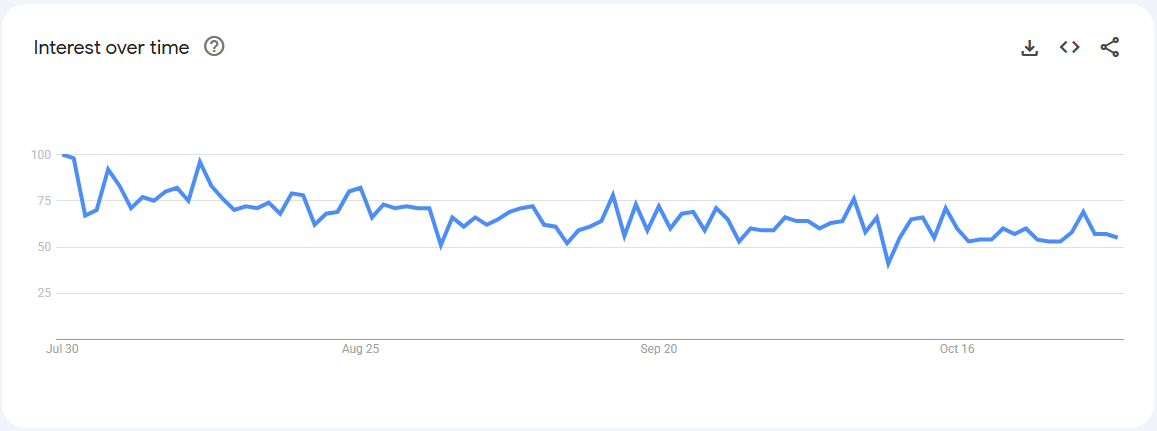Pick the Oct 16 date marker
The height and width of the screenshot is (431, 1157).
pos(957,349)
